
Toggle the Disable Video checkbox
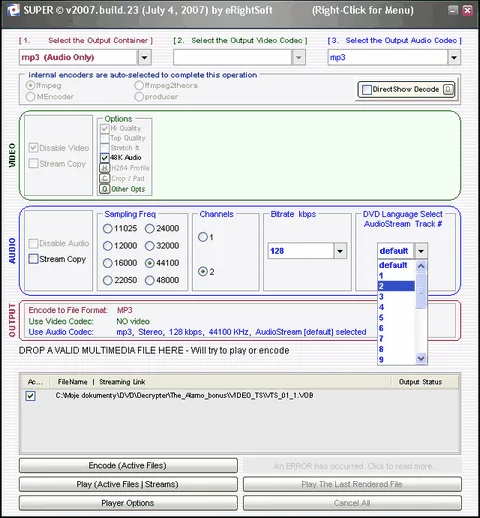[33, 148]
